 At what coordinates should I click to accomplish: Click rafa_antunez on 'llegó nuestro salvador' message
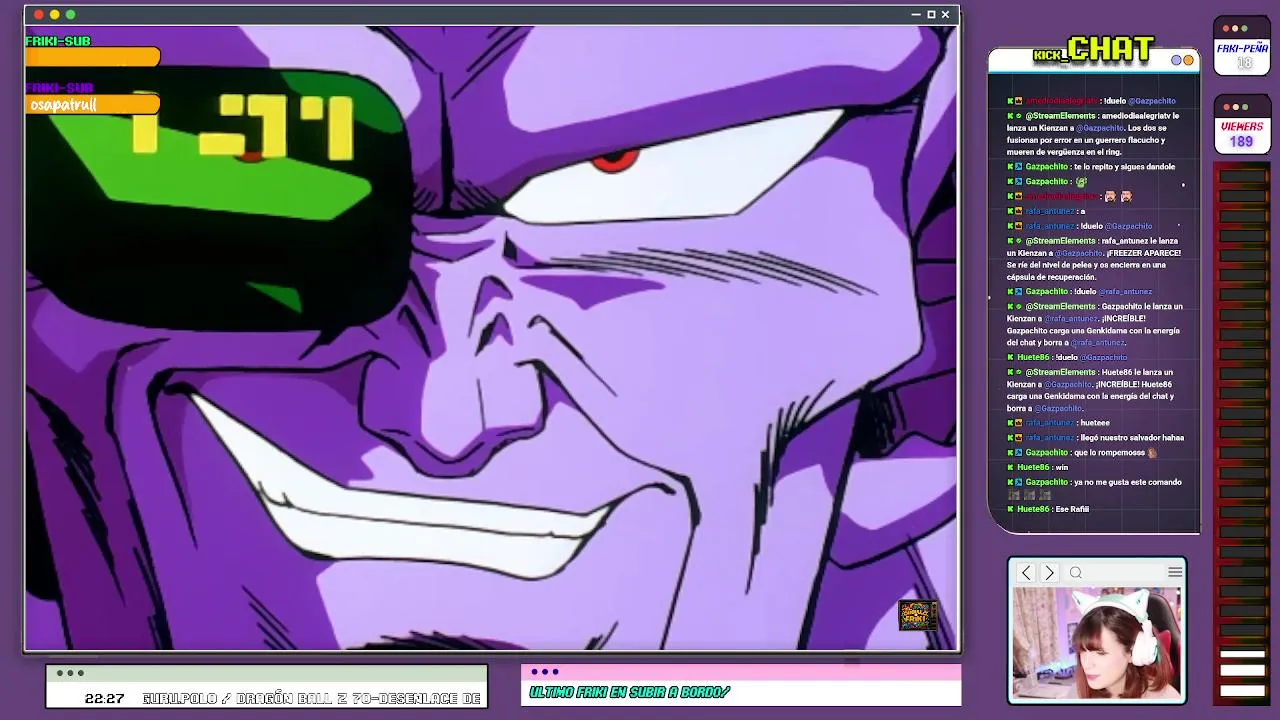(x=1049, y=438)
